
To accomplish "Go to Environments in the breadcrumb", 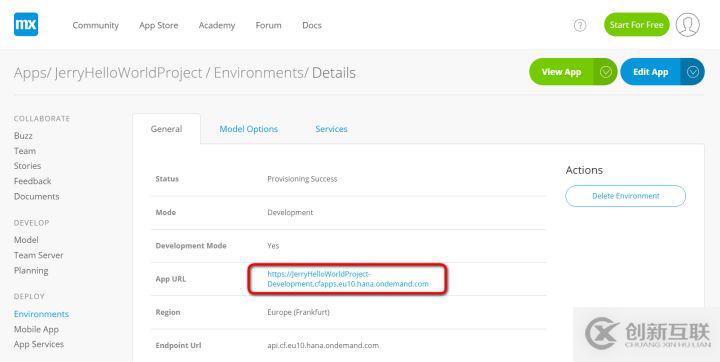I will [258, 73].
